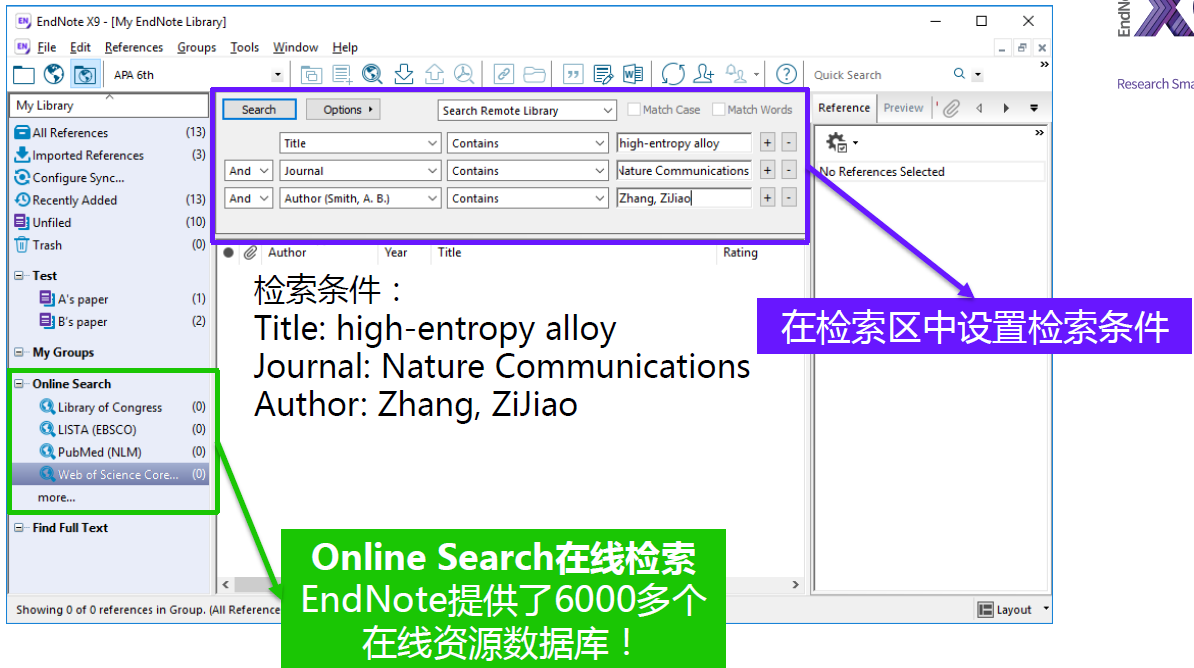The width and height of the screenshot is (1194, 668).
Task: Open Contains dropdown in Title row
Action: pos(599,143)
